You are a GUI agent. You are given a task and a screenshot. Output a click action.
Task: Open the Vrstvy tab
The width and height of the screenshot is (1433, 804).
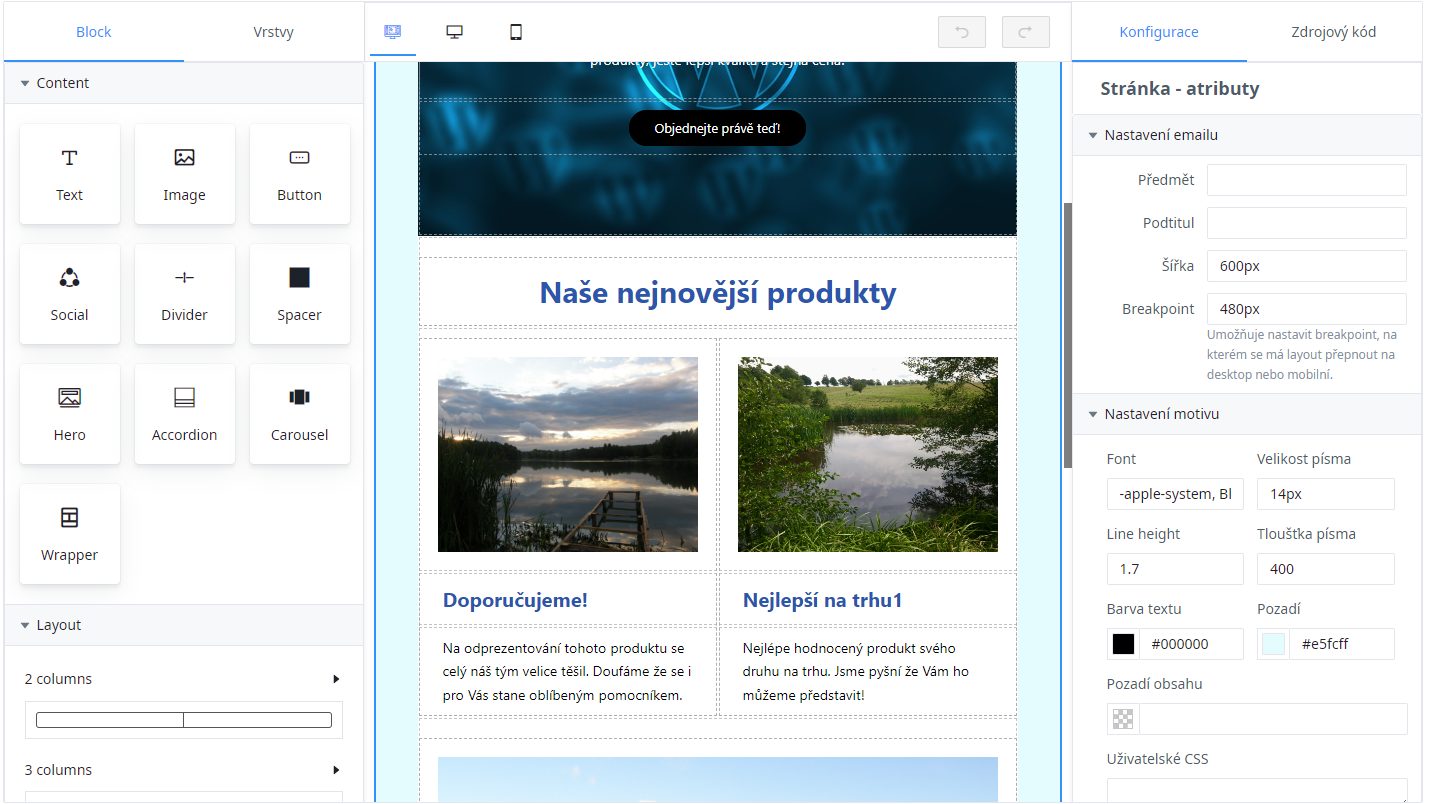point(274,32)
